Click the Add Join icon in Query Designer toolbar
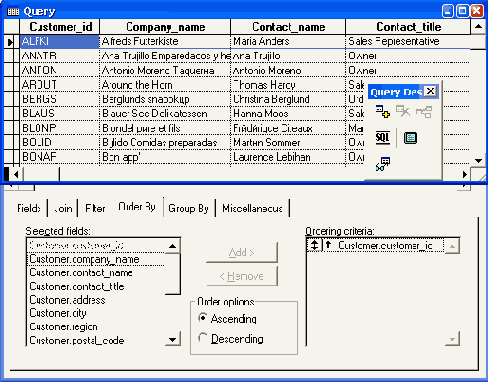Image resolution: width=488 pixels, height=382 pixels. coord(424,112)
